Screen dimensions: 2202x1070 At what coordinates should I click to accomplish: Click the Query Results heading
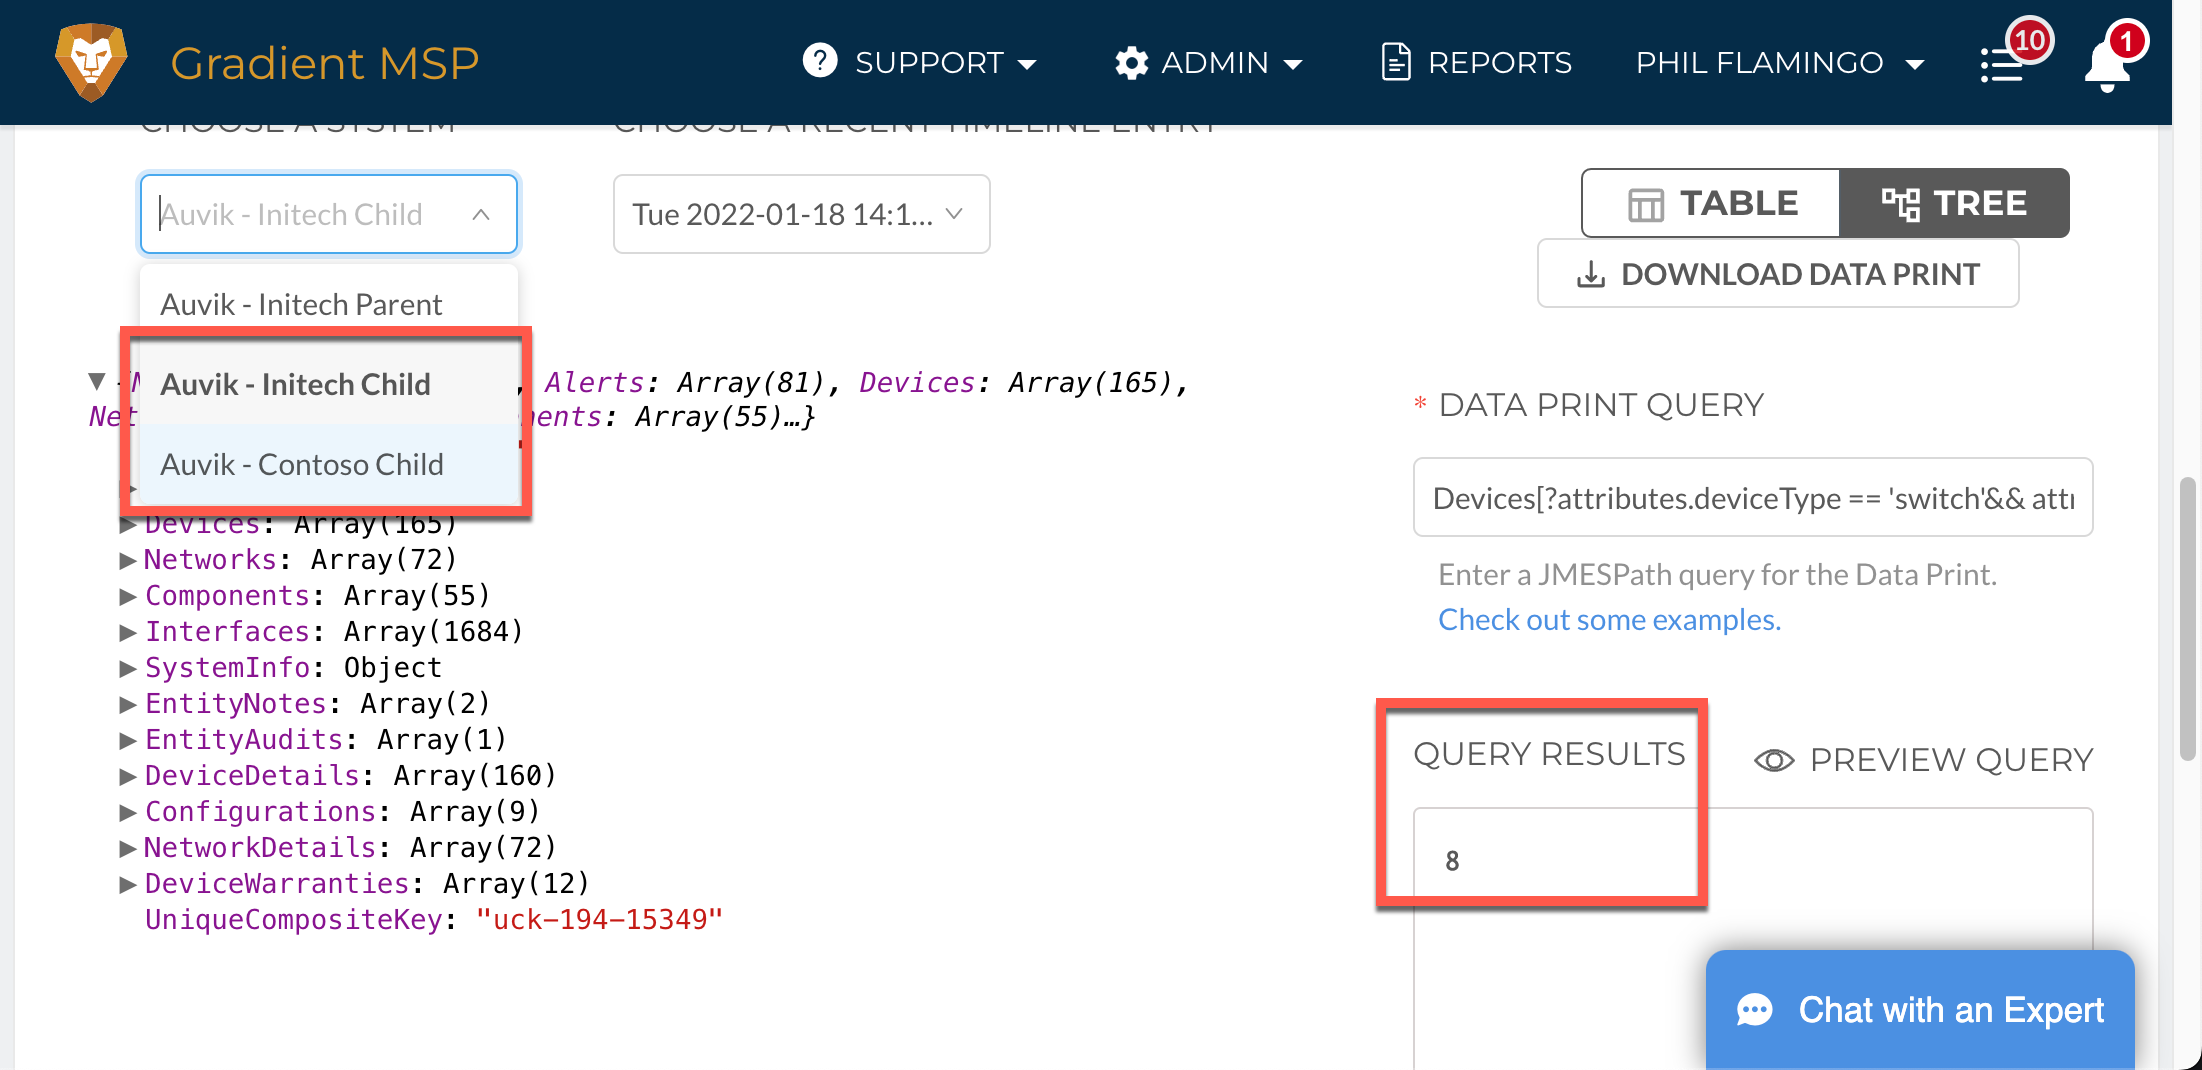pyautogui.click(x=1549, y=754)
